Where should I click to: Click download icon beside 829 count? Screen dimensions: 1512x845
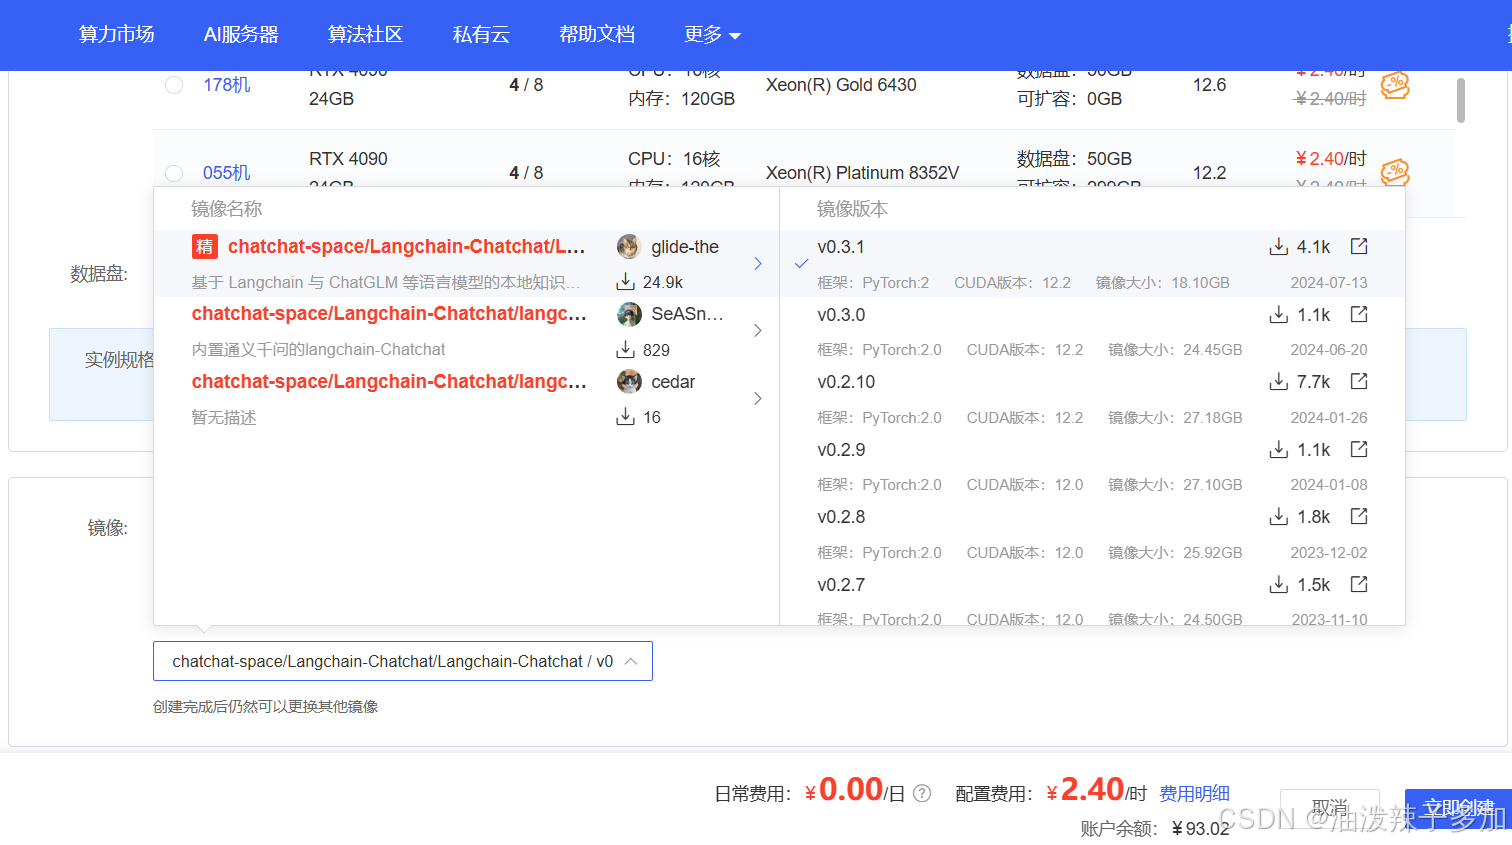point(625,350)
